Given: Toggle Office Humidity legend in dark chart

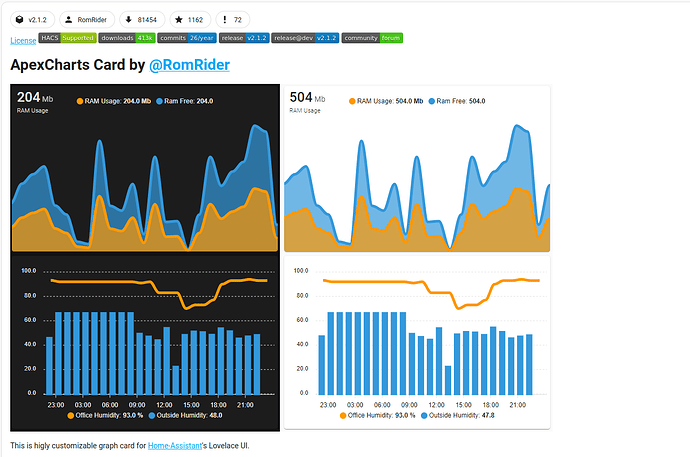Looking at the screenshot, I should coord(105,415).
